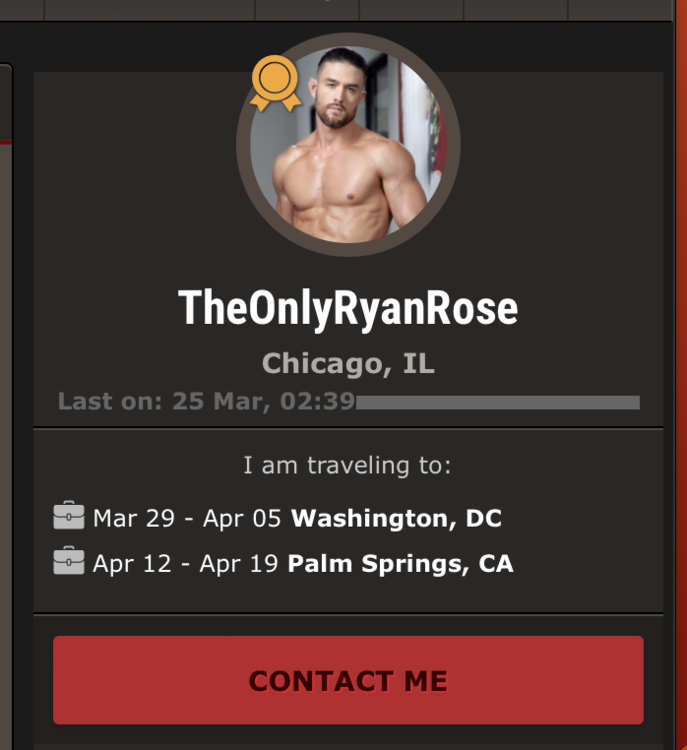687x750 pixels.
Task: Click the gold award ribbon badge
Action: pyautogui.click(x=275, y=83)
